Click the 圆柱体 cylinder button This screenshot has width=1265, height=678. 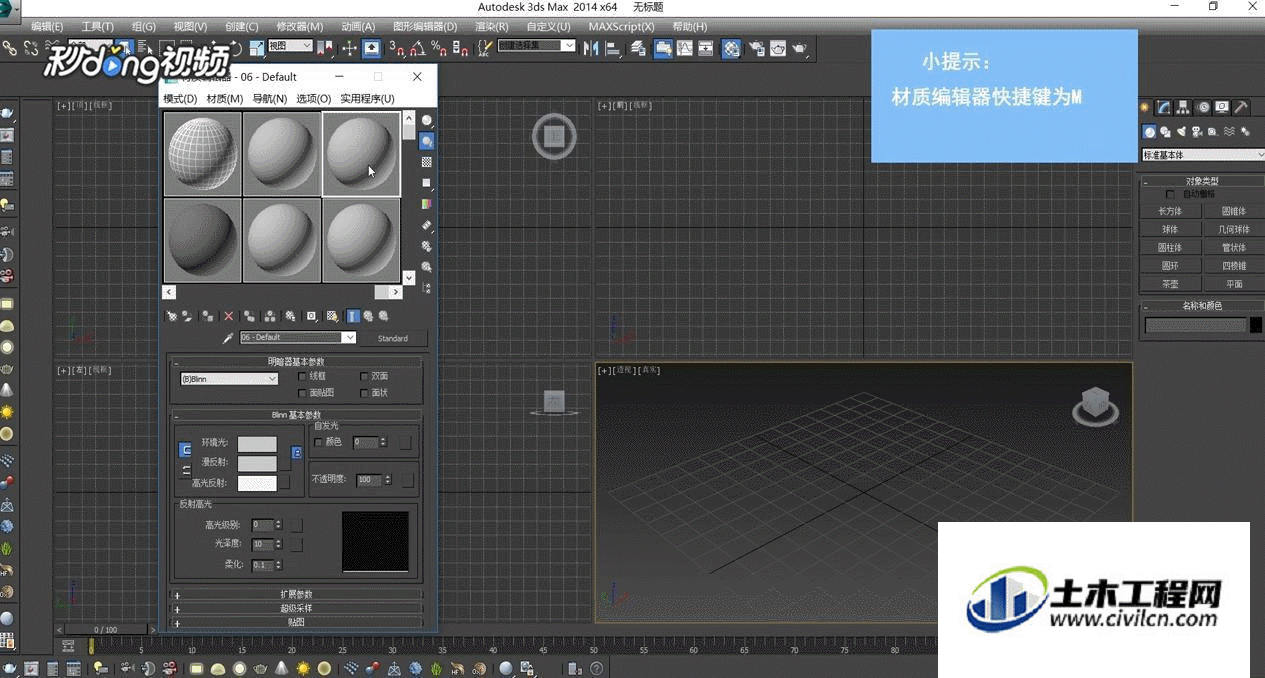pos(1171,247)
